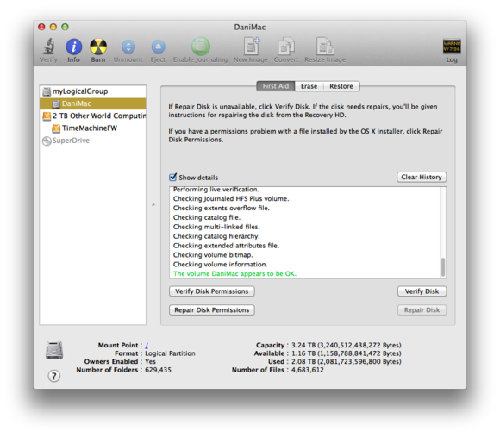Image resolution: width=499 pixels, height=435 pixels.
Task: Click the Capacity 3.24 TB value
Action: tap(346, 345)
